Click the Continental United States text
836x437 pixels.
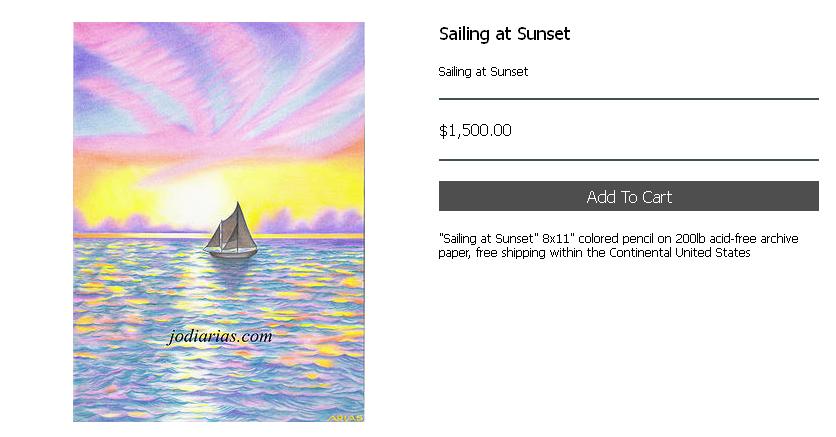click(680, 253)
